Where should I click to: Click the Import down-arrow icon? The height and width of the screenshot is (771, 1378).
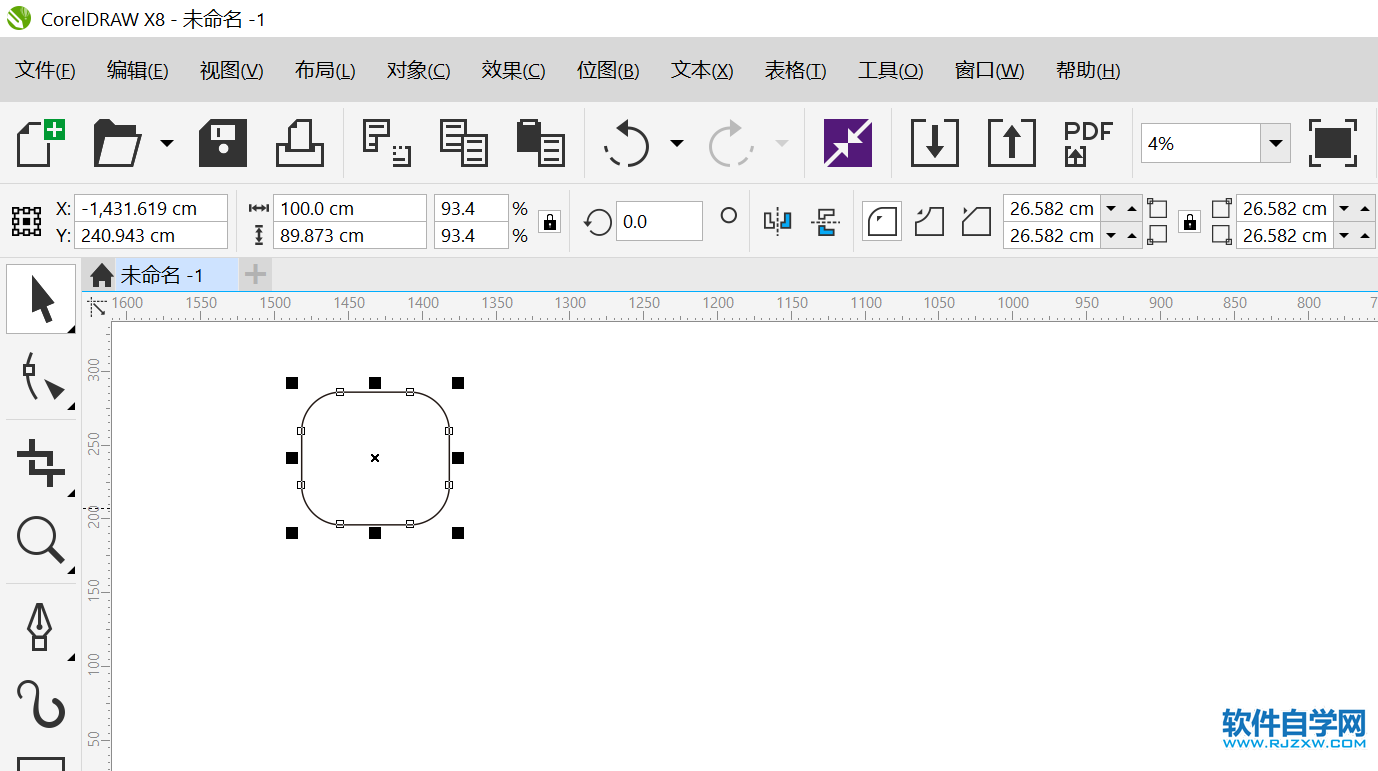pyautogui.click(x=934, y=143)
